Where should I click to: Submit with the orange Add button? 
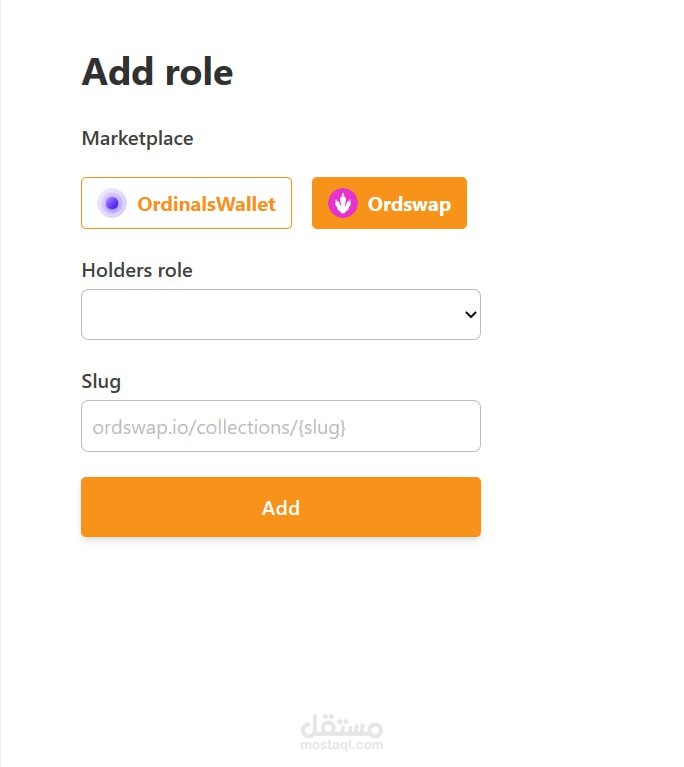[x=281, y=507]
